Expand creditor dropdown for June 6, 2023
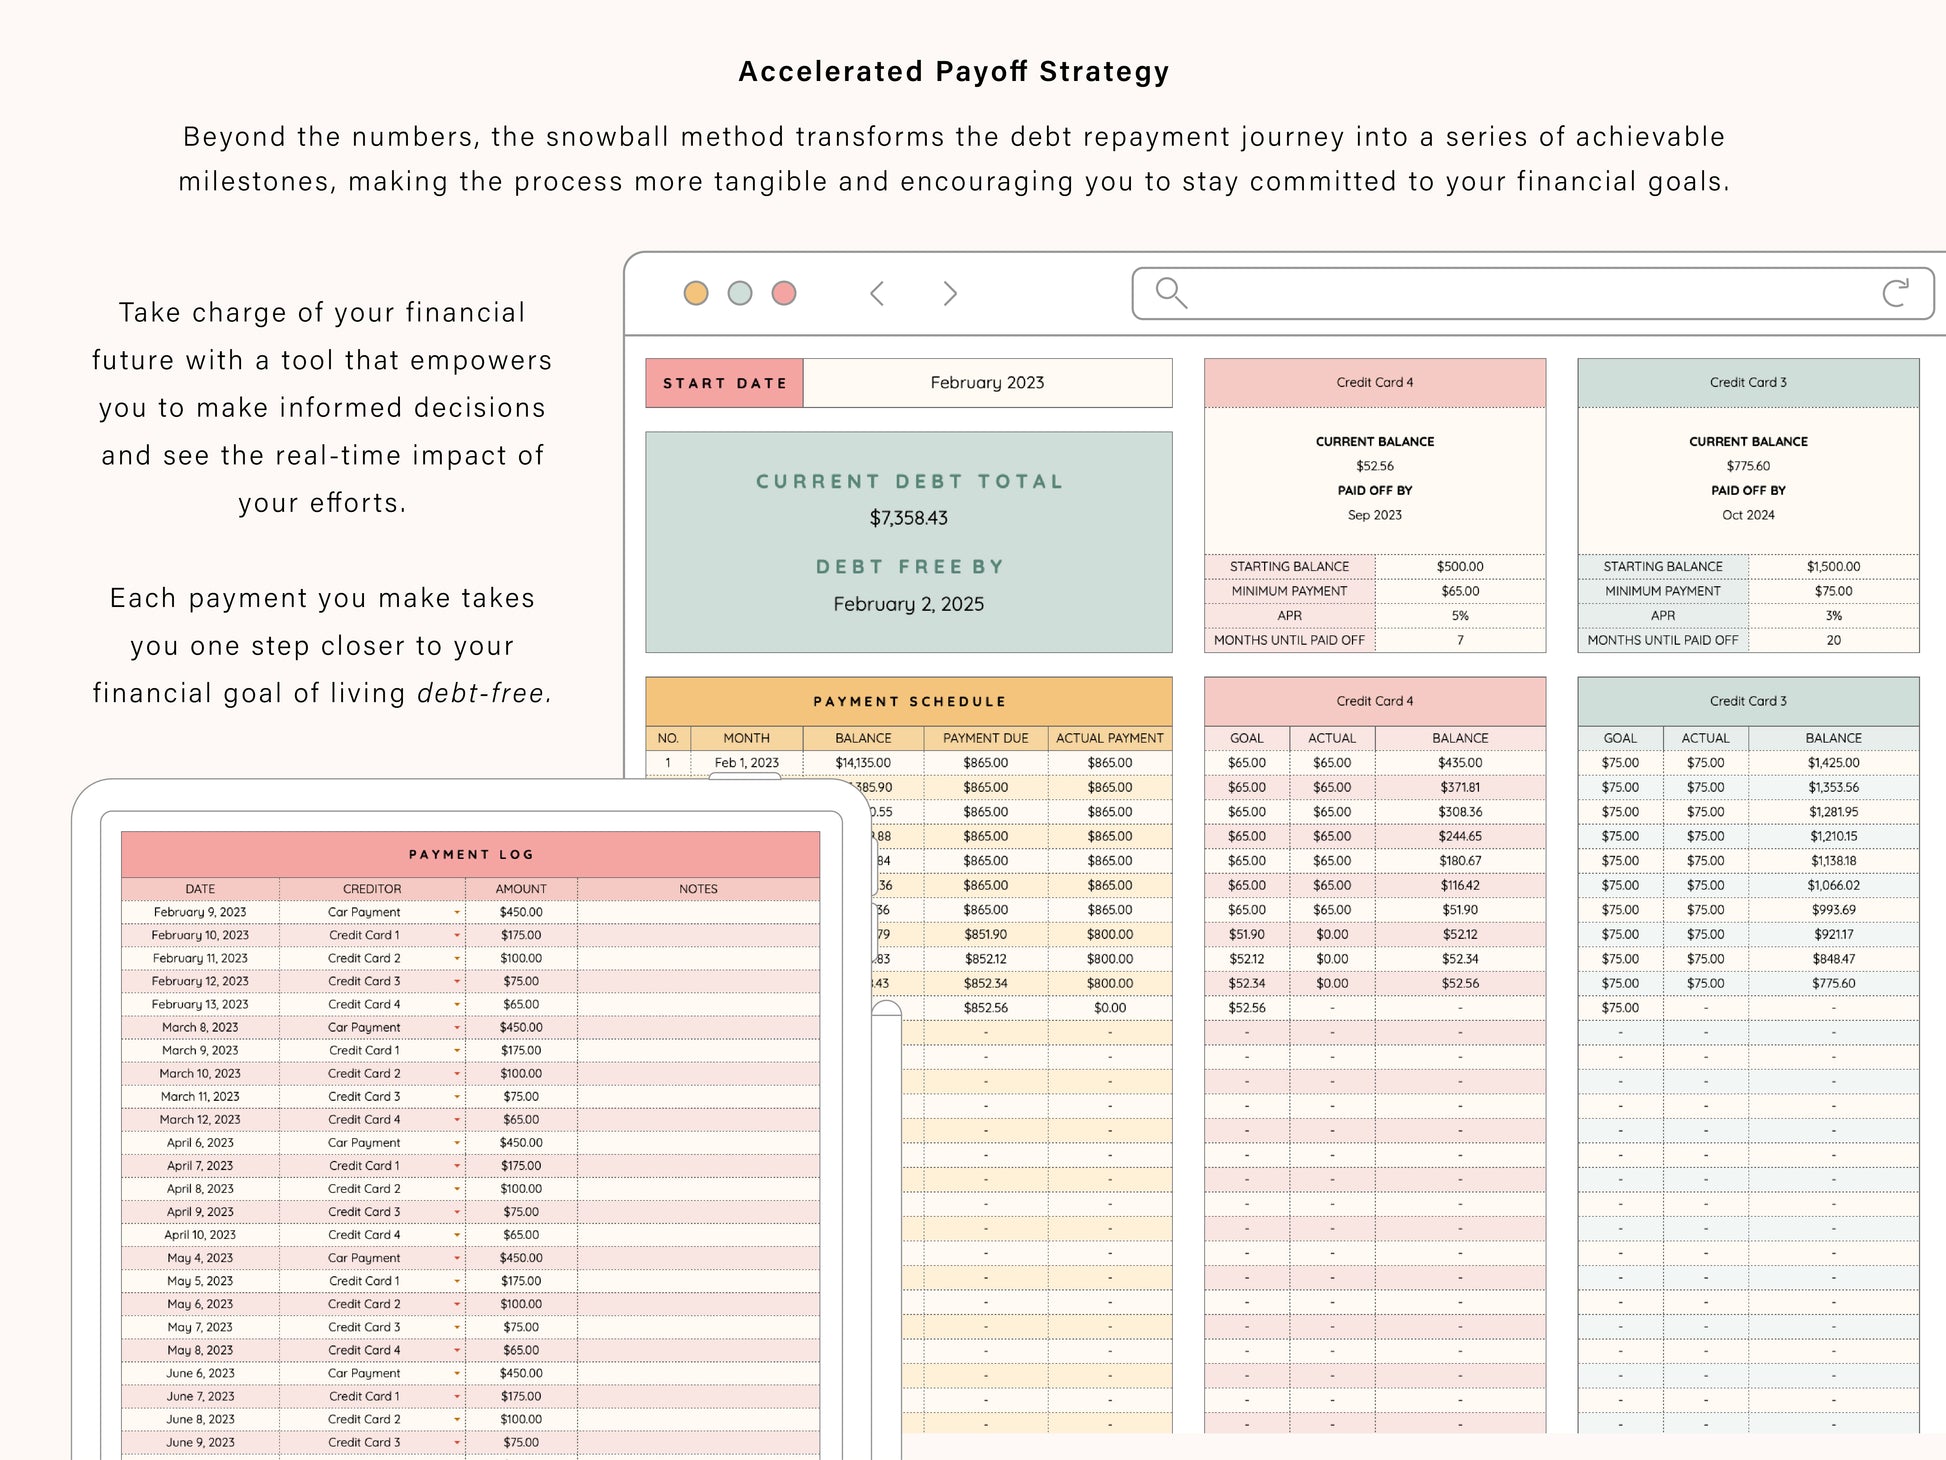 click(x=457, y=1374)
